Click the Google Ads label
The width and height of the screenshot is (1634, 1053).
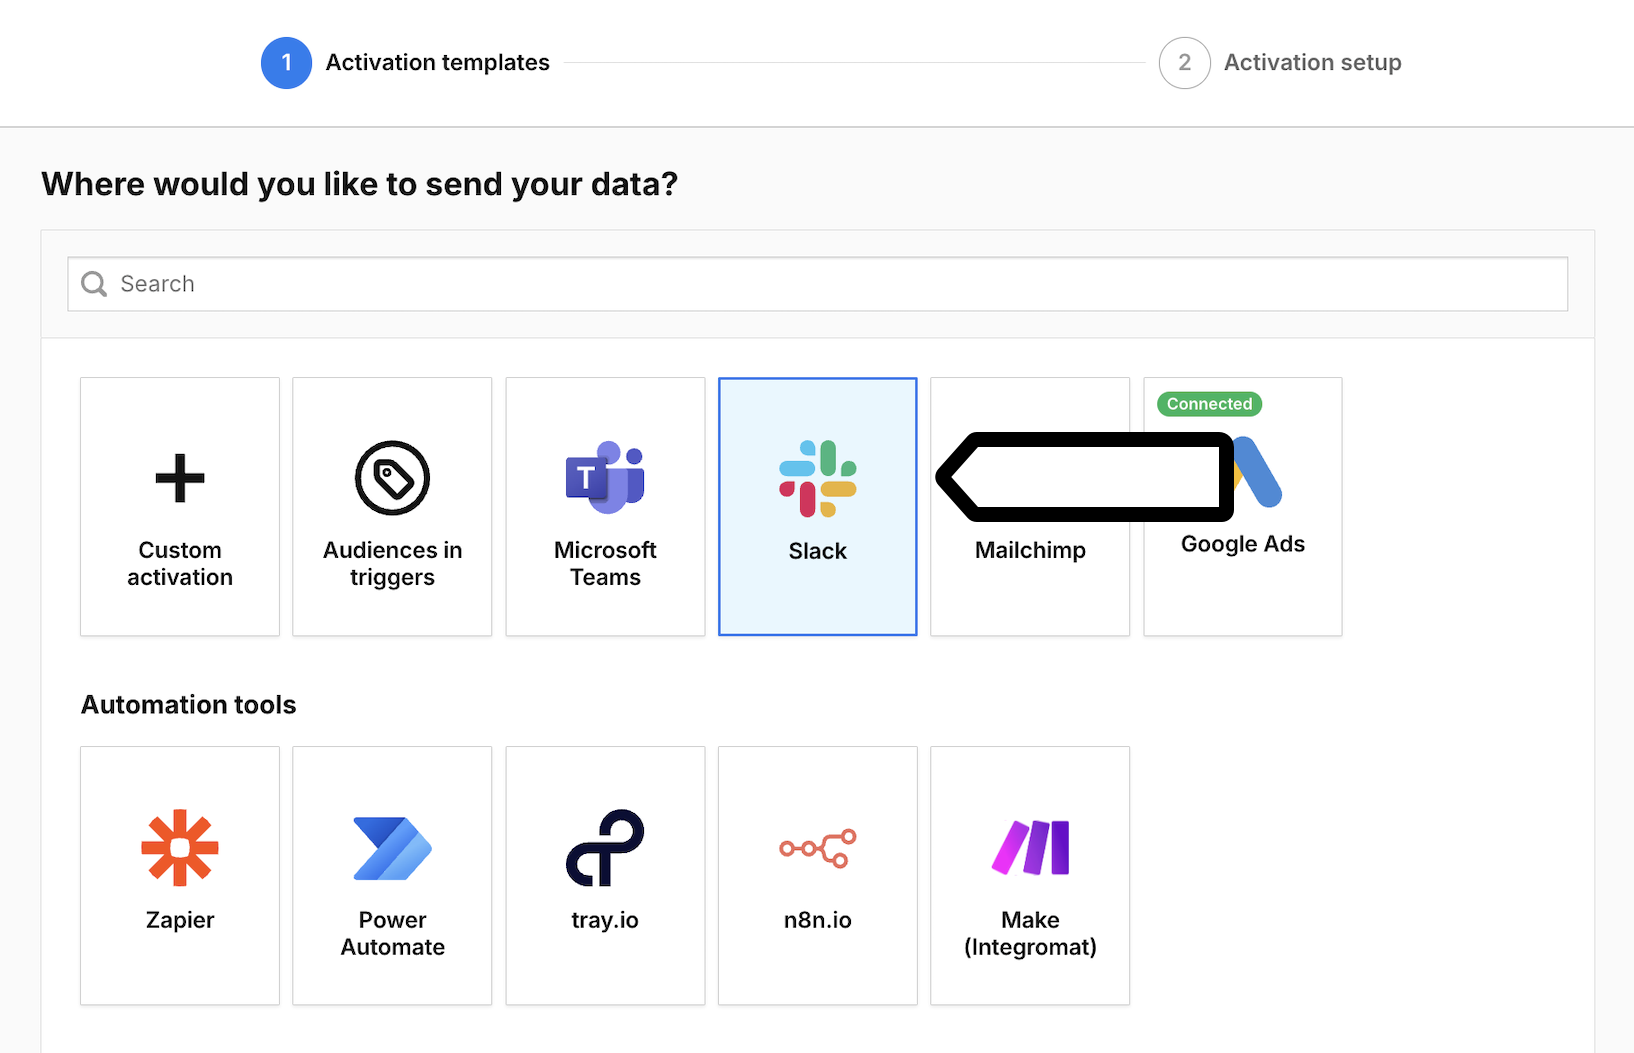[1243, 544]
